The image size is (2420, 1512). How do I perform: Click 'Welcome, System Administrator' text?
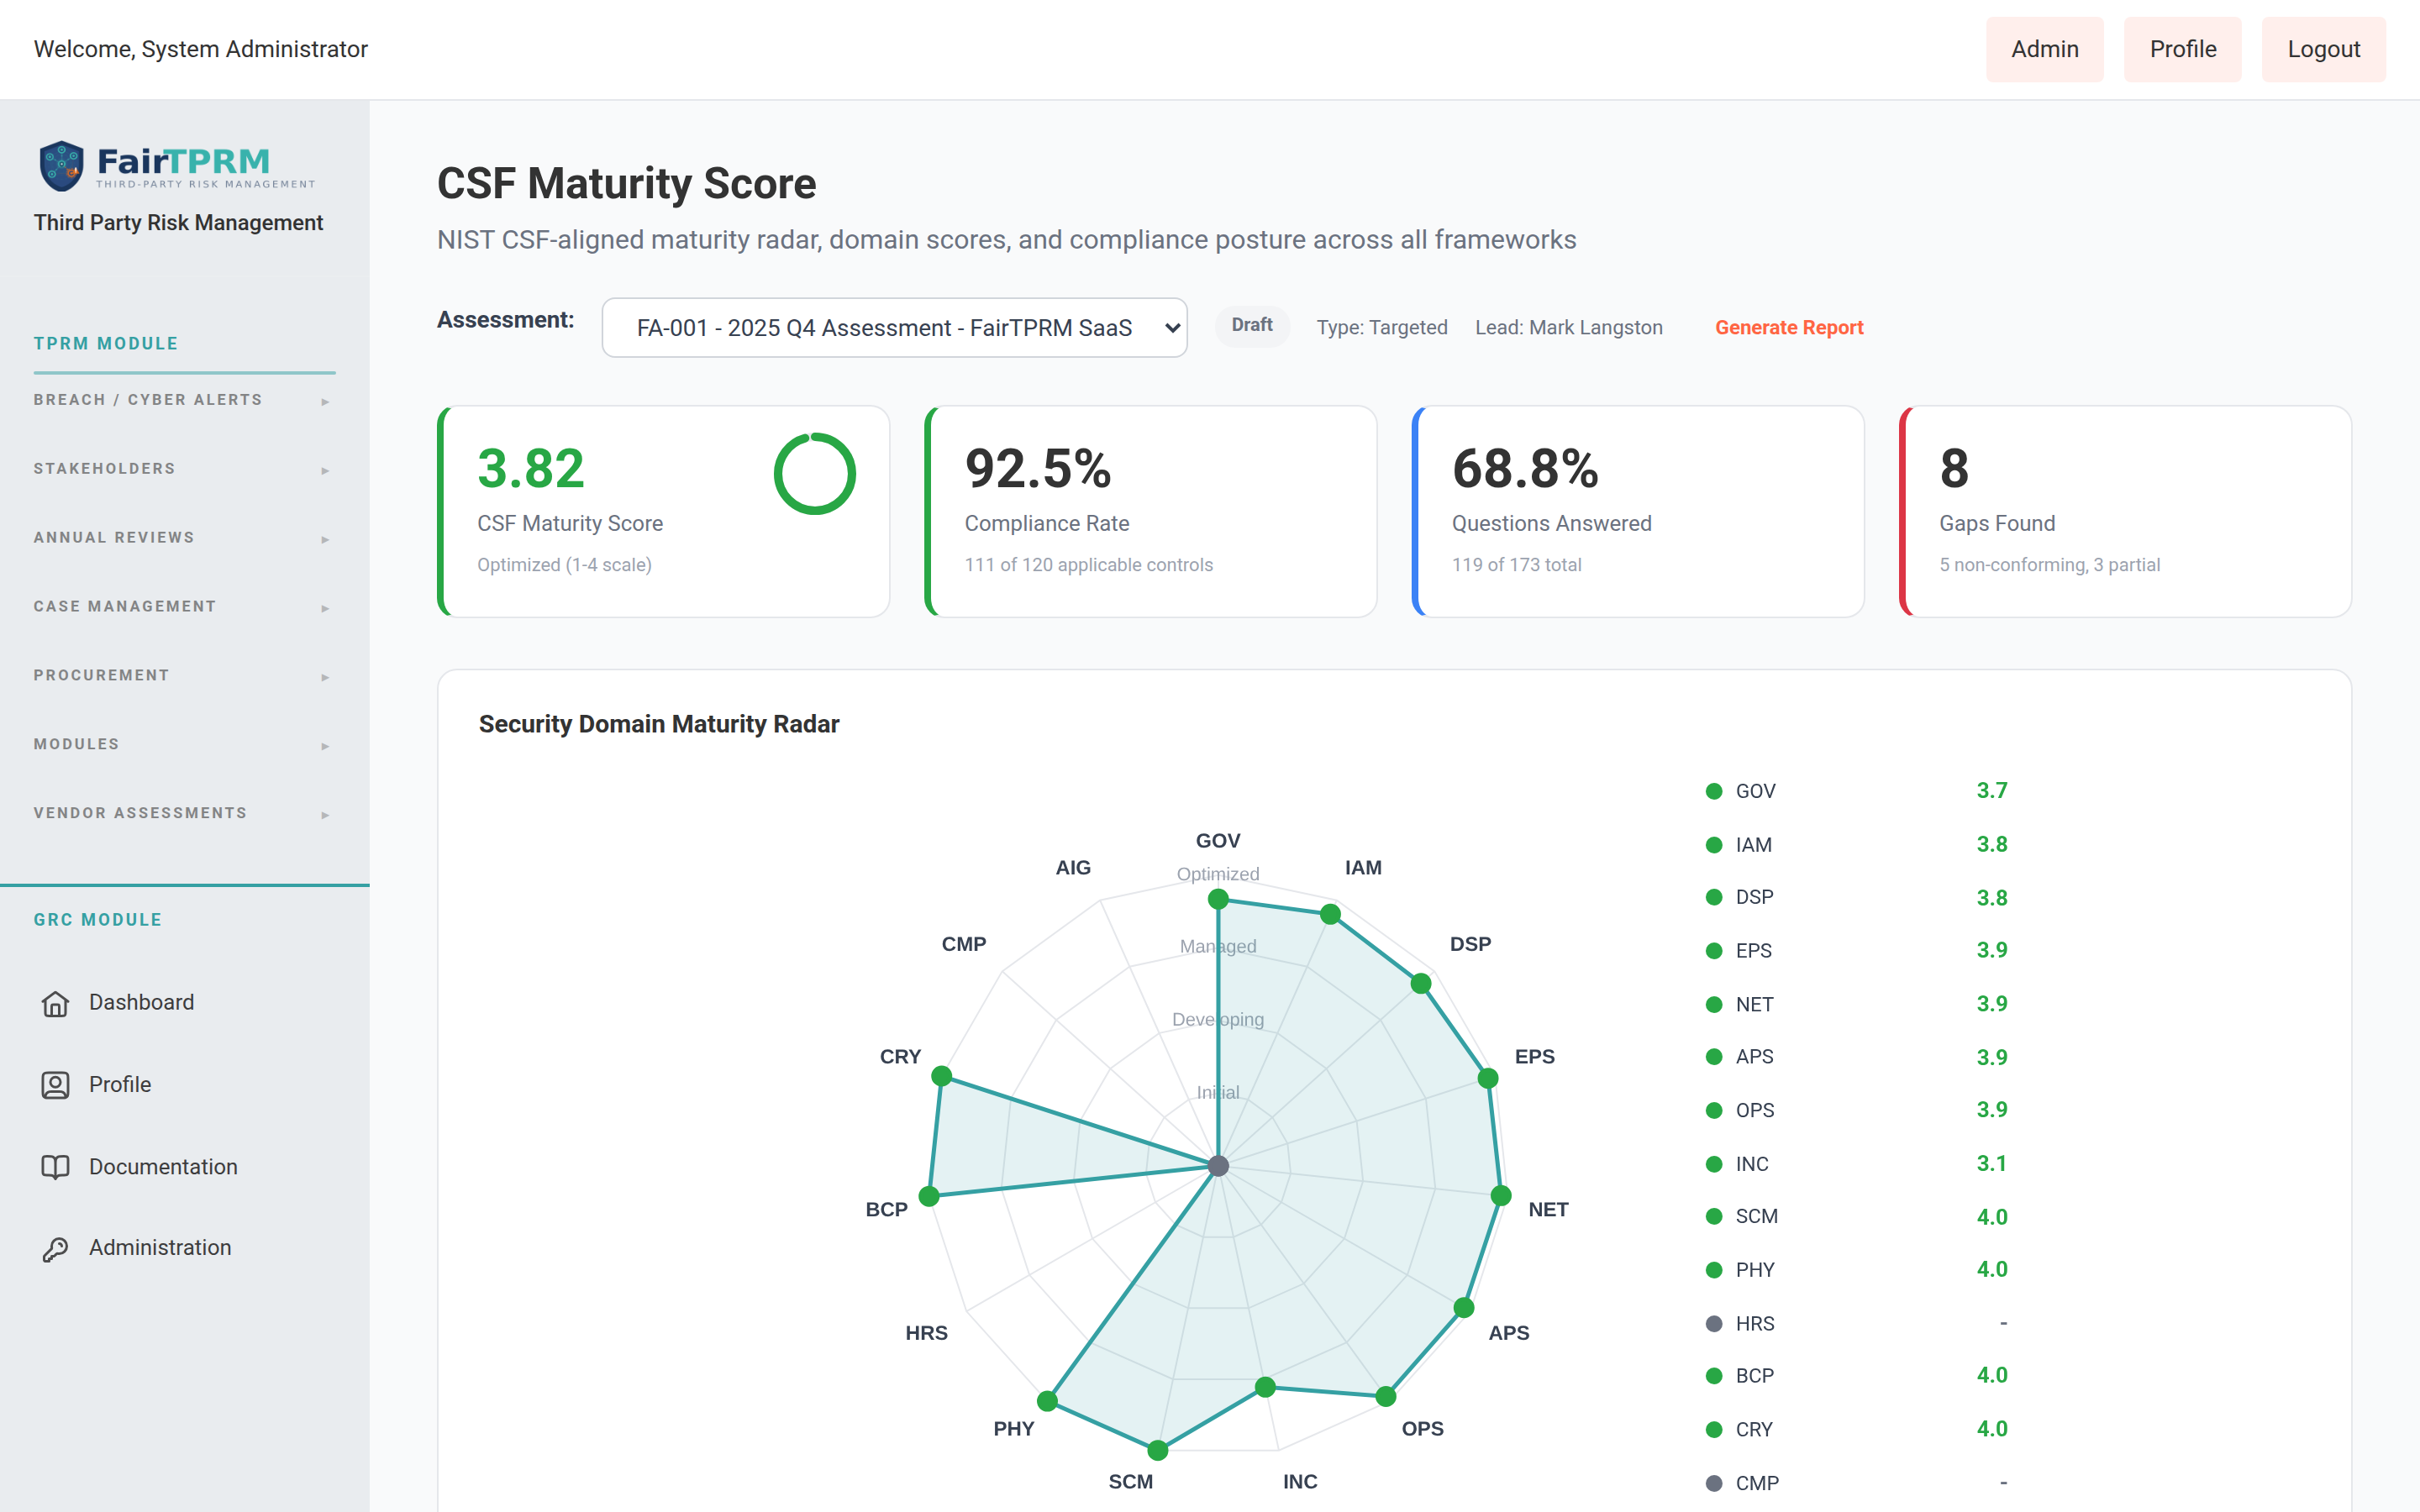pyautogui.click(x=201, y=49)
